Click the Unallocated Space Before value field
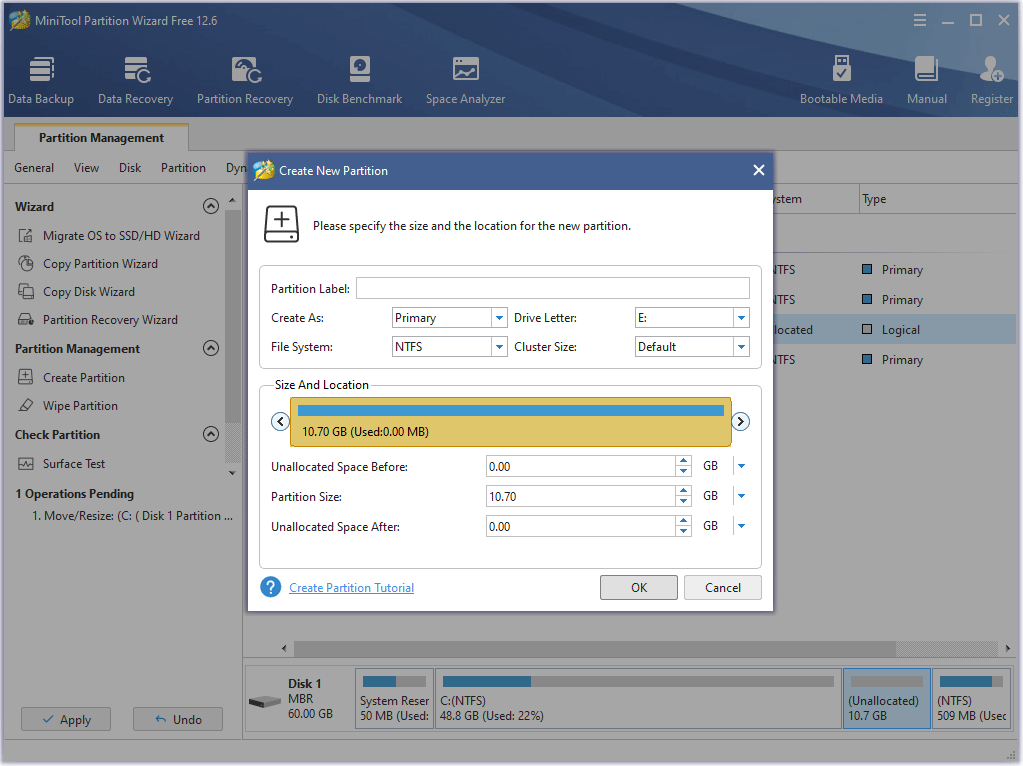Screen dimensions: 1023x766 (581, 466)
